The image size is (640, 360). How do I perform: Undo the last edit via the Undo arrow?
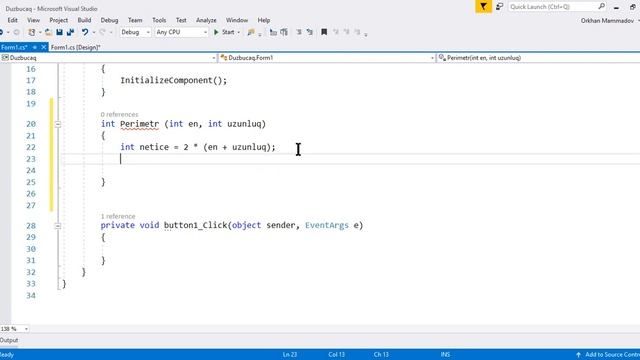pos(84,32)
